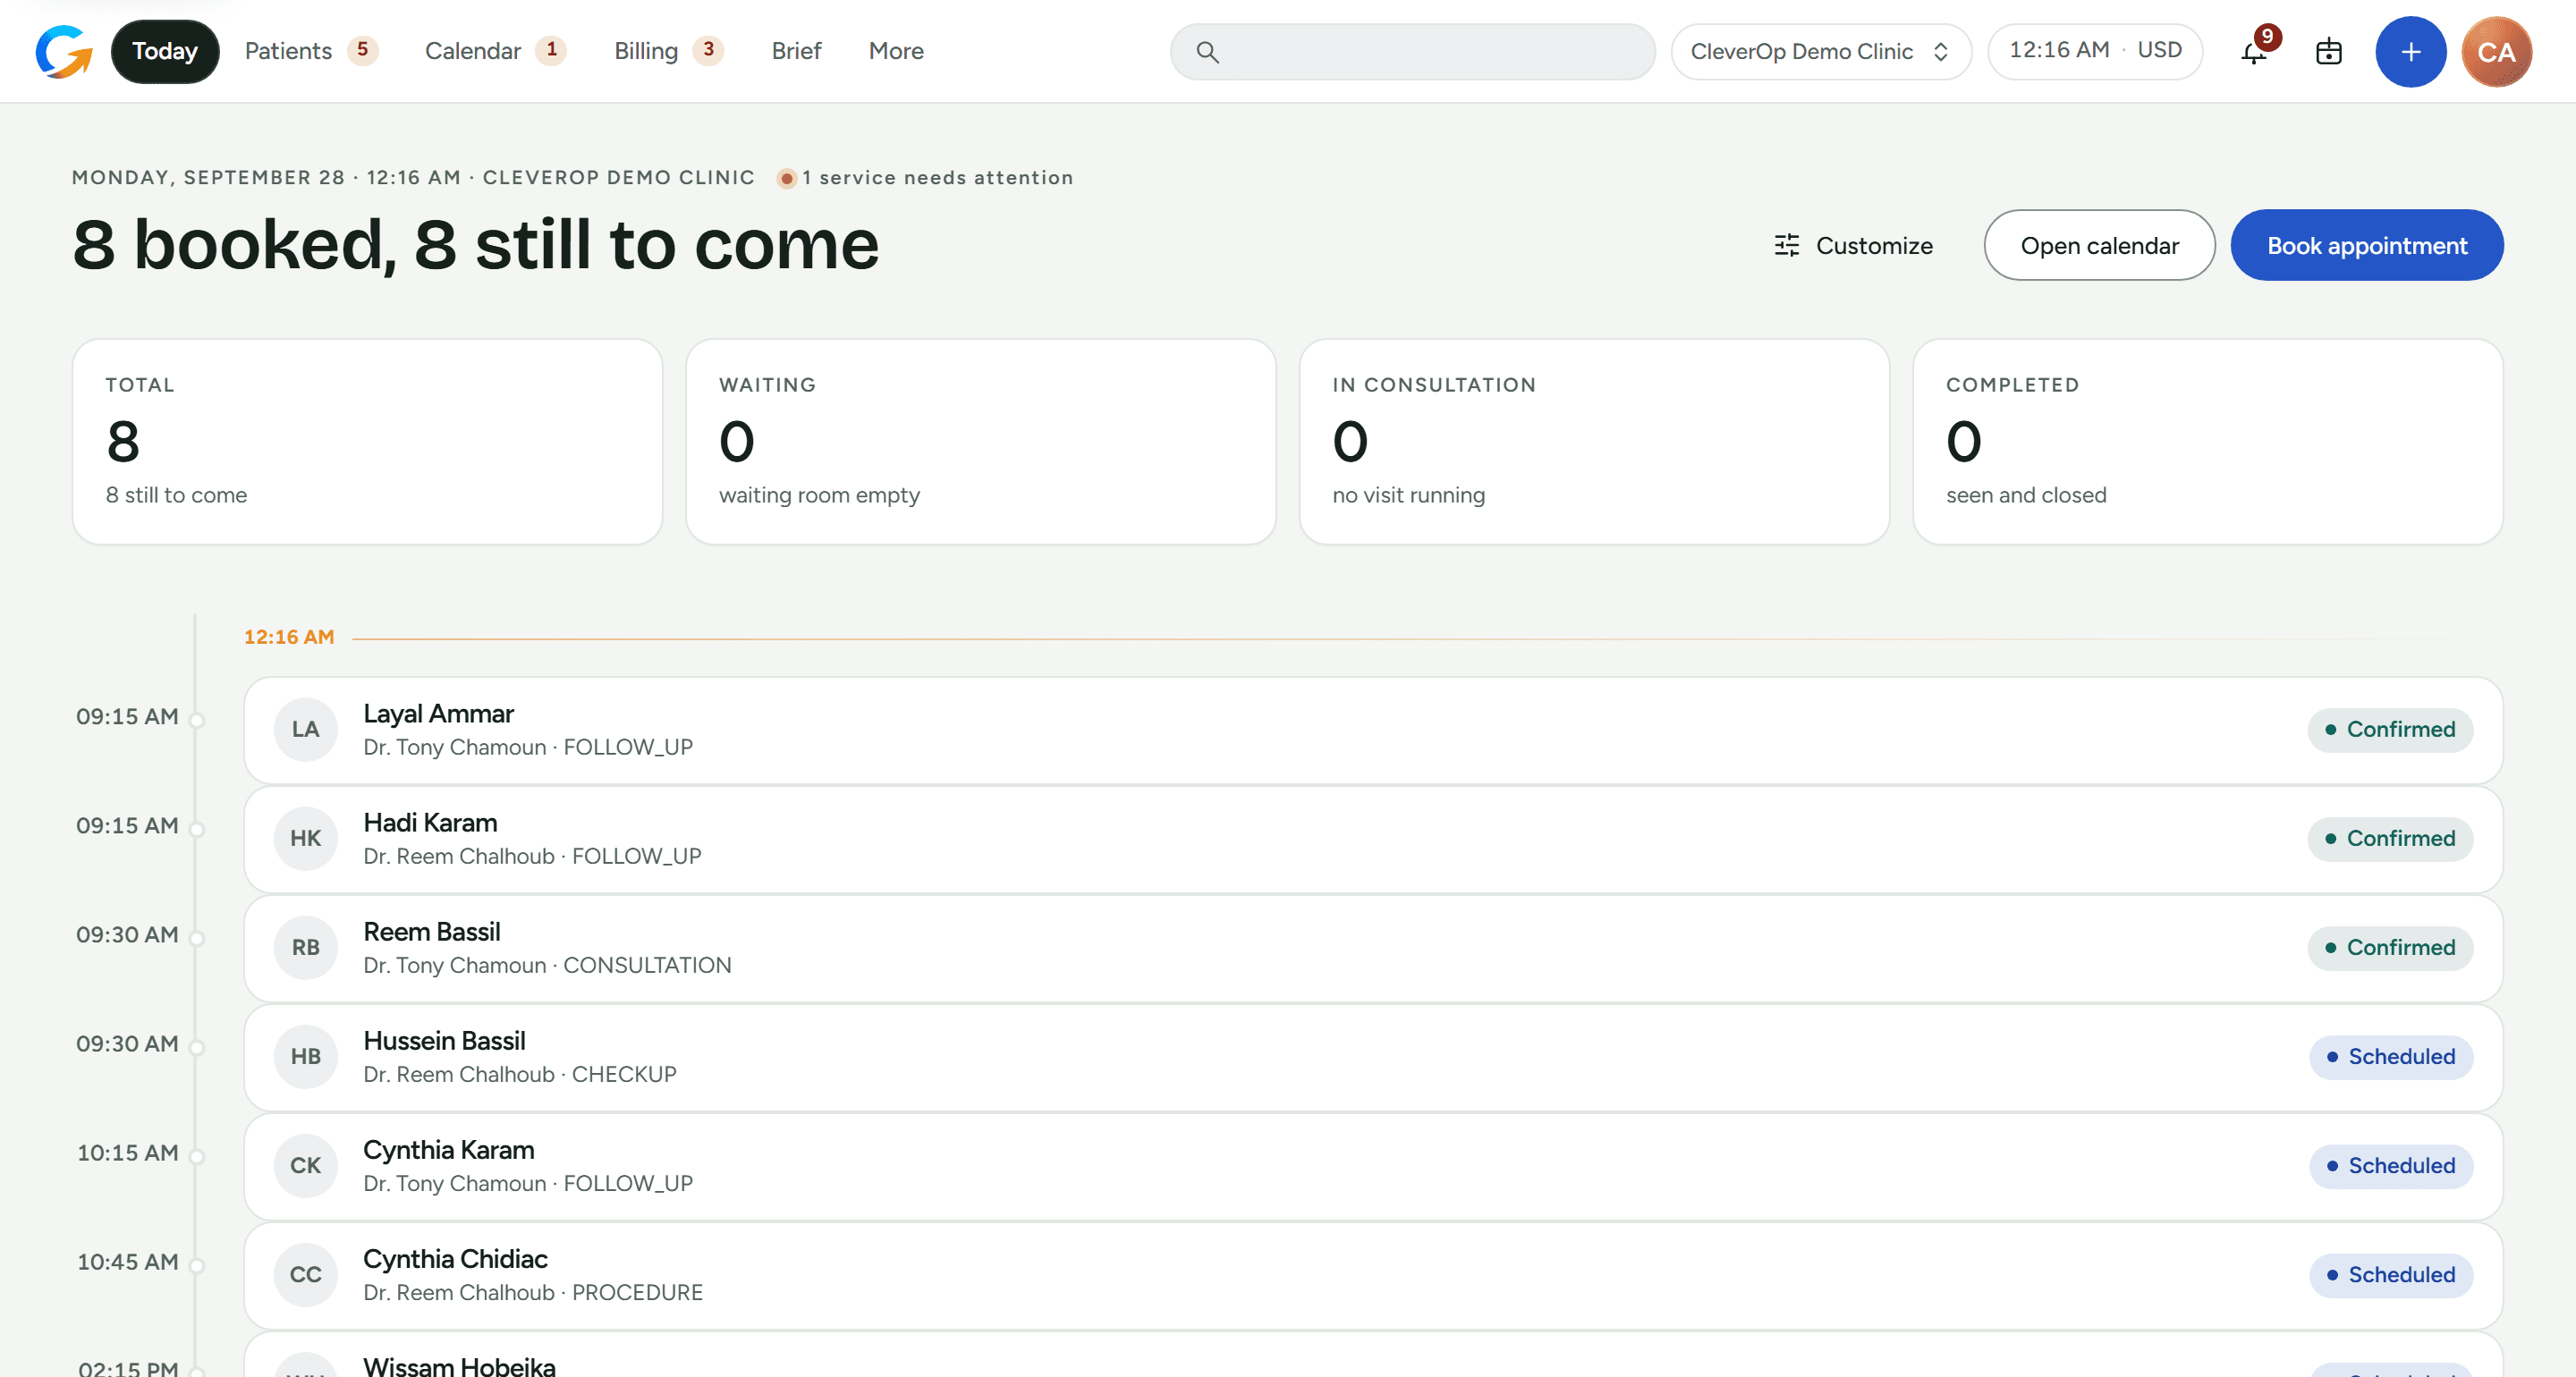Image resolution: width=2576 pixels, height=1377 pixels.
Task: Click the Book appointment button
Action: point(2366,245)
